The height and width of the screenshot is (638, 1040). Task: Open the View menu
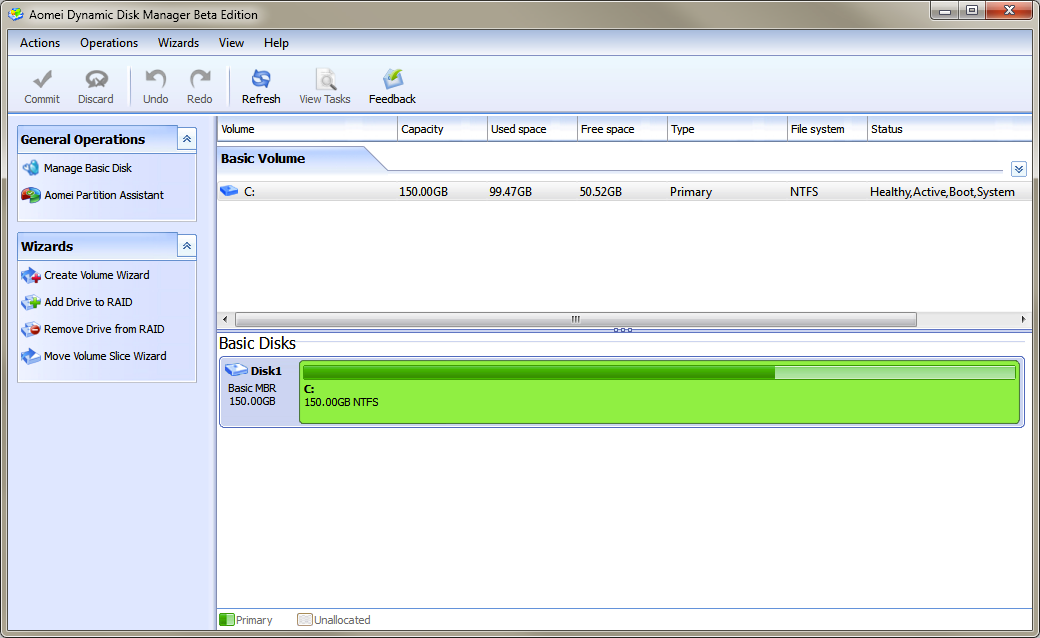[x=231, y=42]
